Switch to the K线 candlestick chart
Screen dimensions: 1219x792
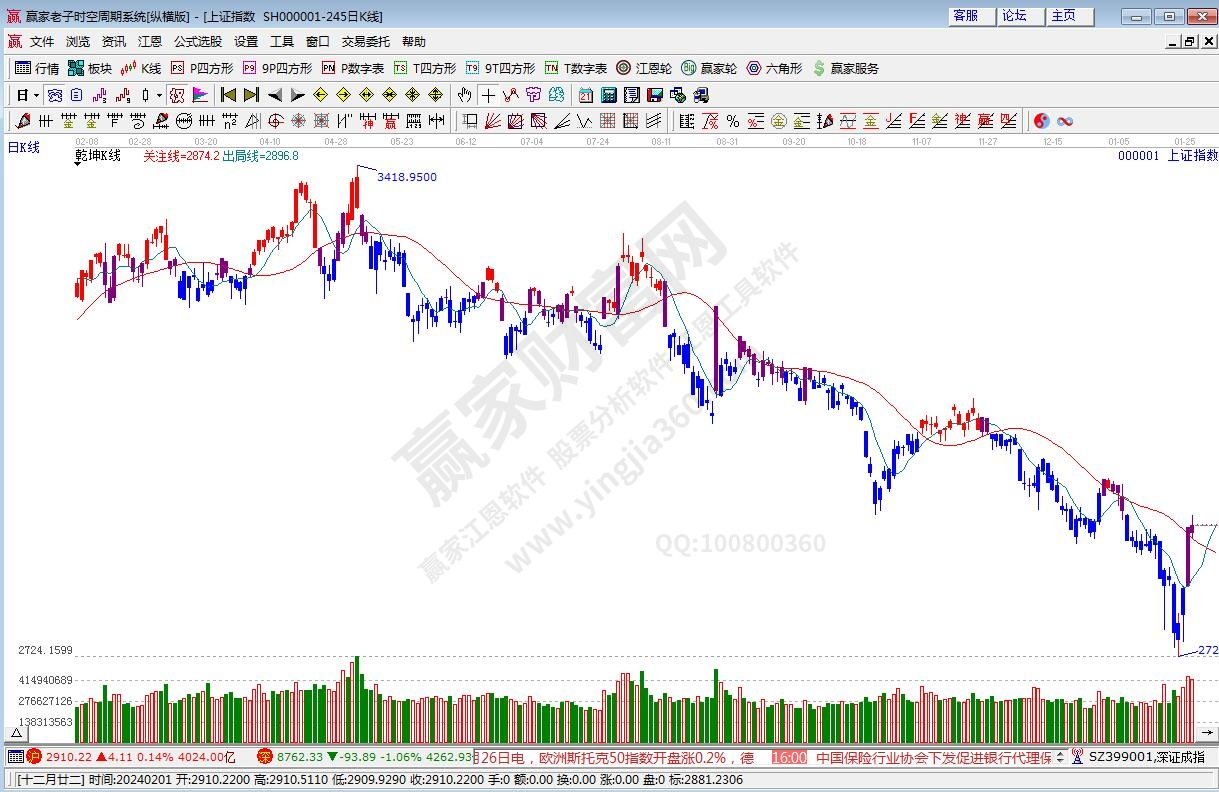141,68
